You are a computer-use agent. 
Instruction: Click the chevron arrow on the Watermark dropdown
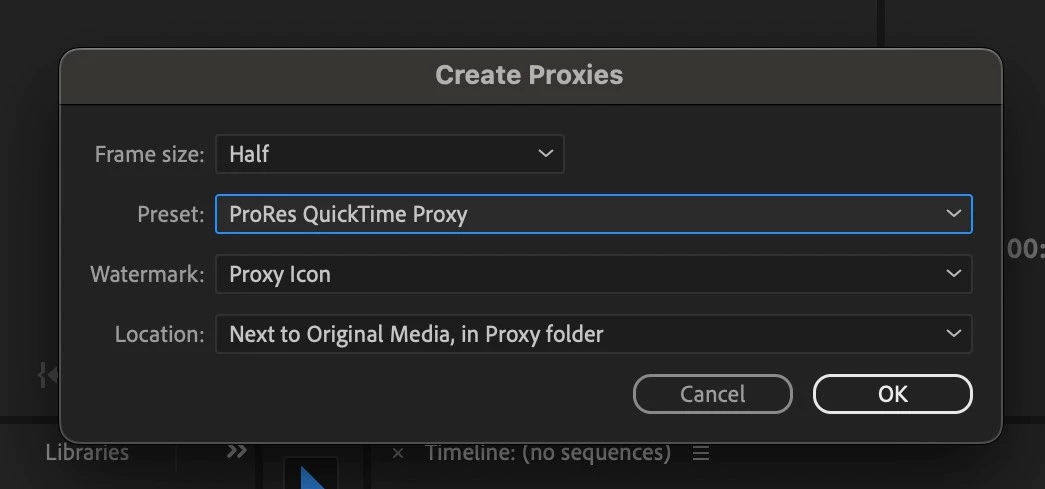tap(954, 274)
